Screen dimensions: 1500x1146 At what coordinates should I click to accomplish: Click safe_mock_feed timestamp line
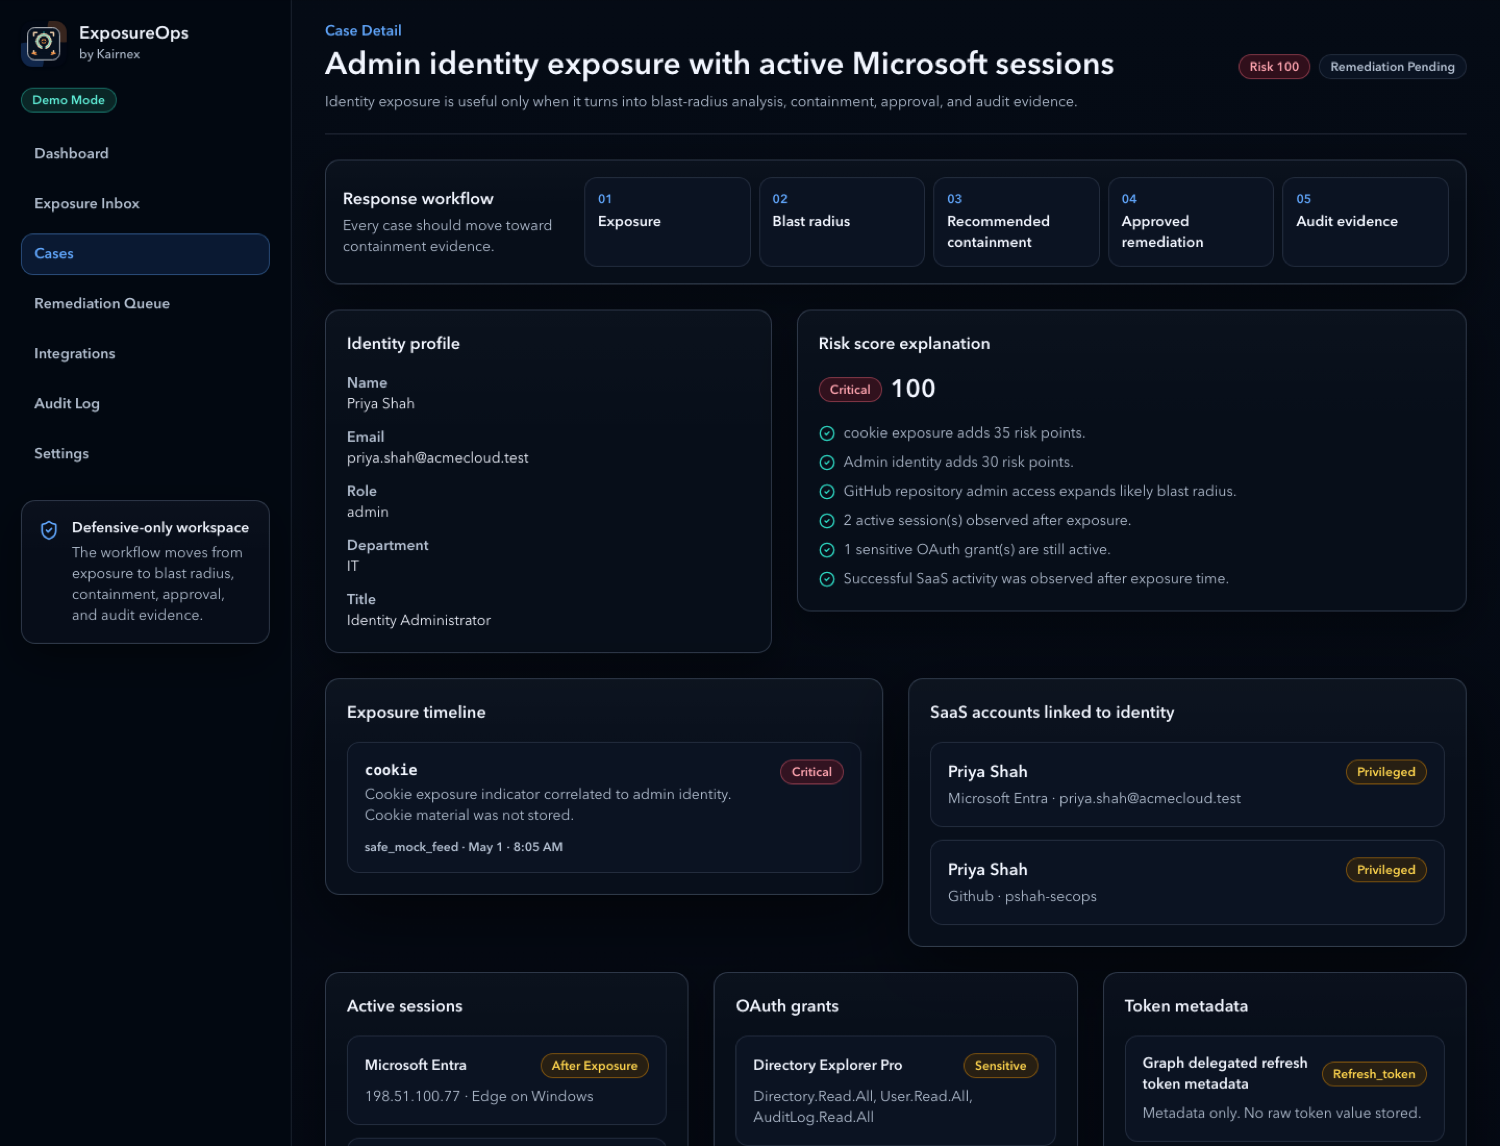(464, 847)
